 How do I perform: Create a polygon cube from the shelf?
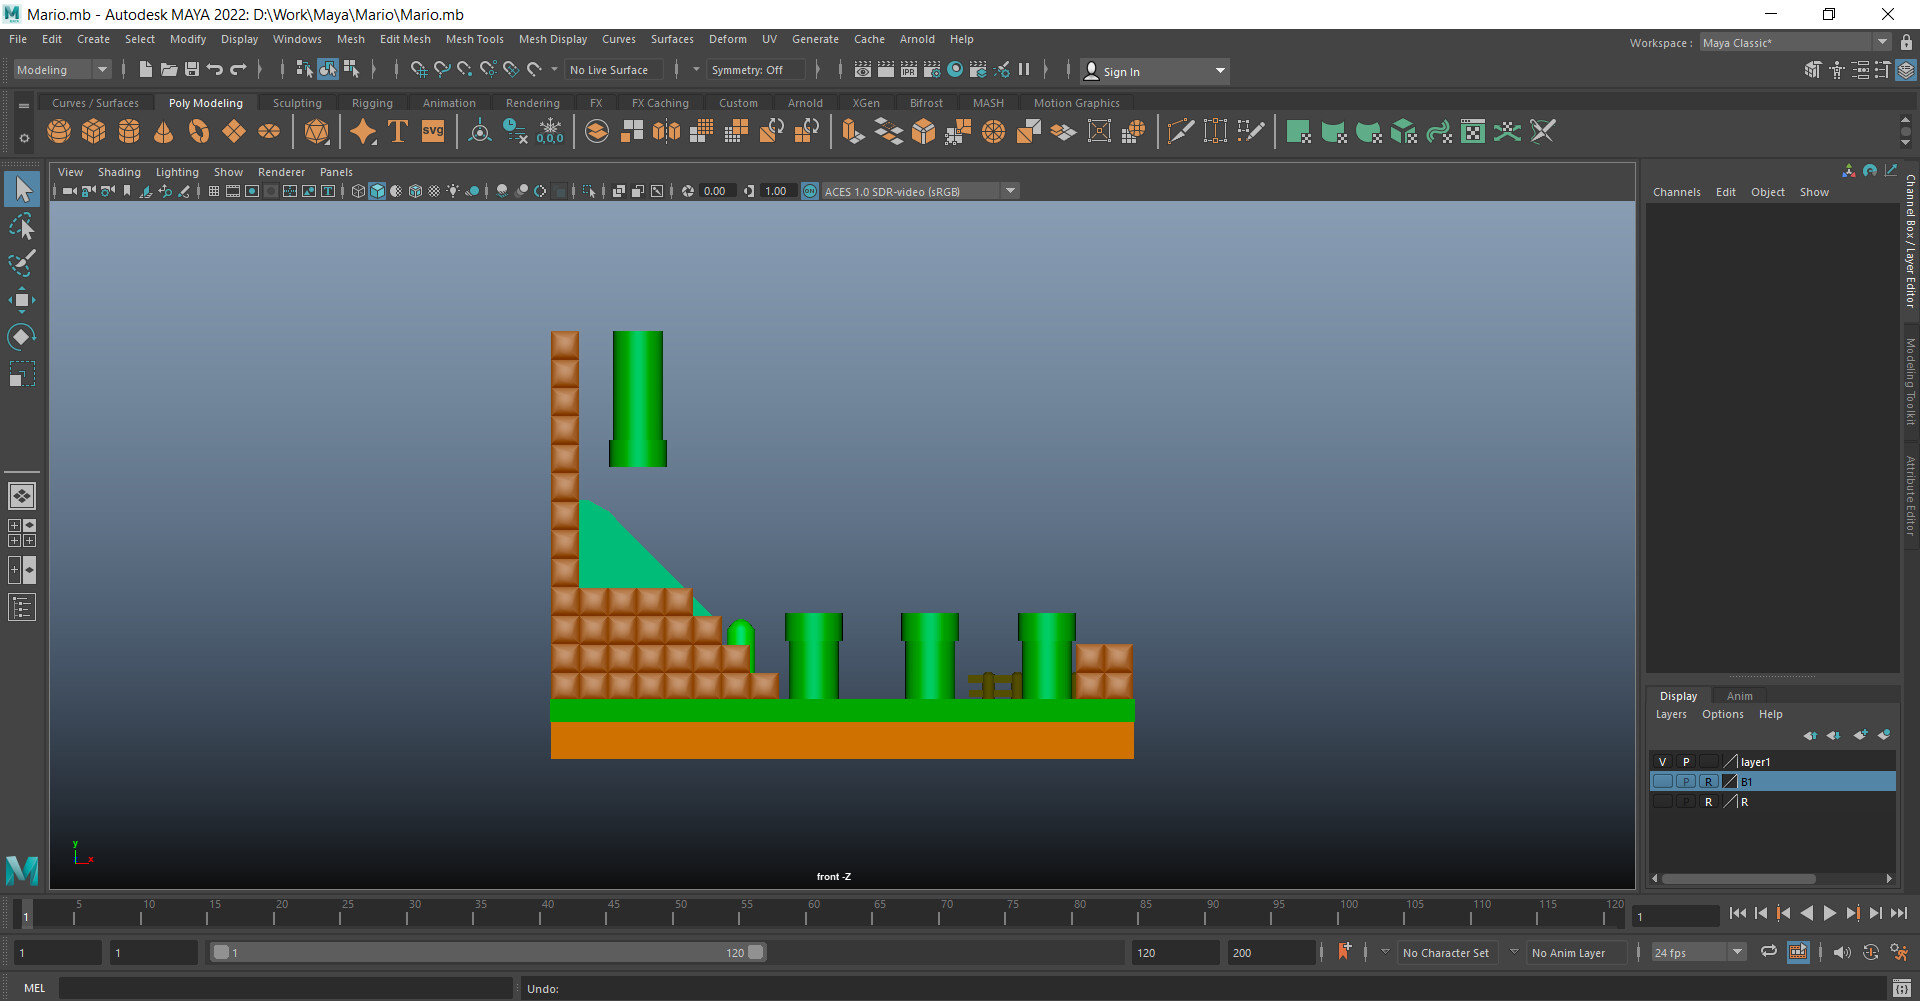click(94, 132)
